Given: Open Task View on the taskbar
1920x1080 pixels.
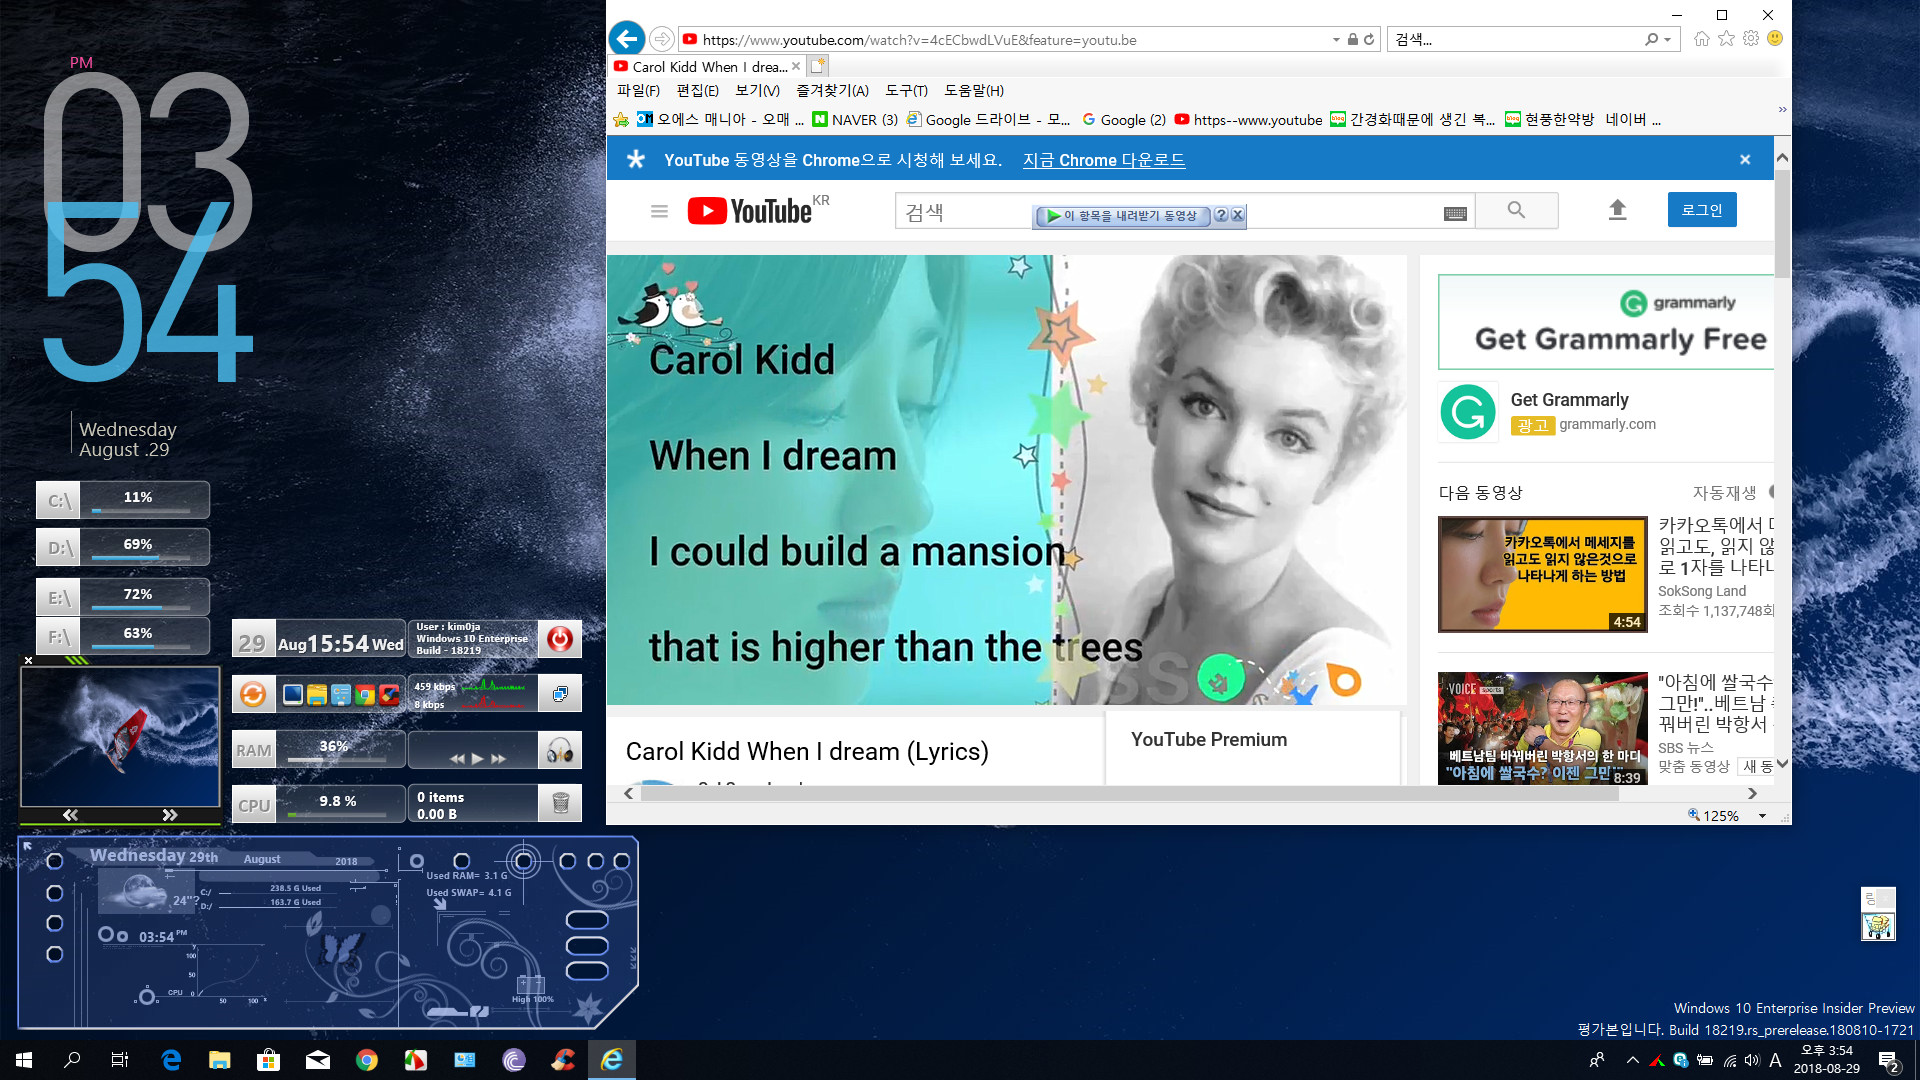Looking at the screenshot, I should click(120, 1060).
